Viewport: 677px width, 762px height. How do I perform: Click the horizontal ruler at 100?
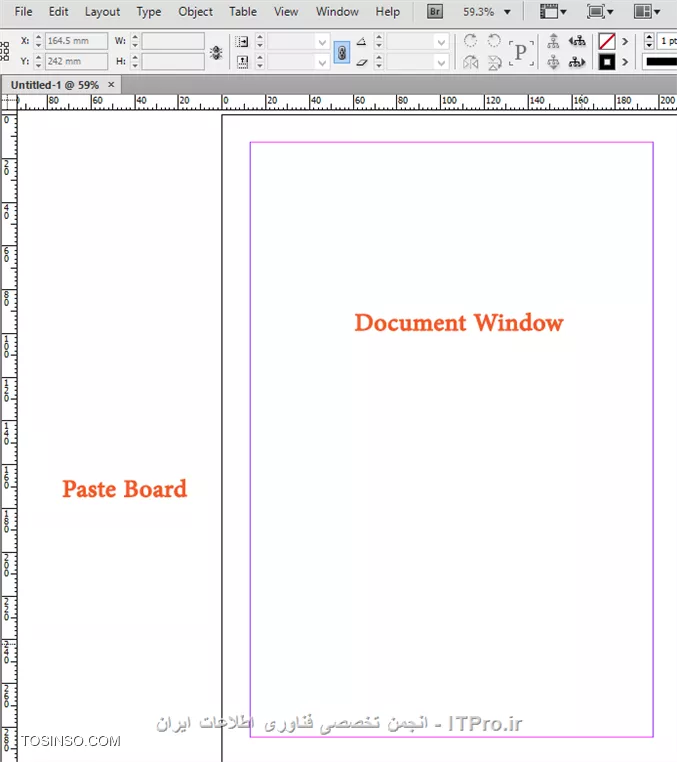click(x=449, y=101)
